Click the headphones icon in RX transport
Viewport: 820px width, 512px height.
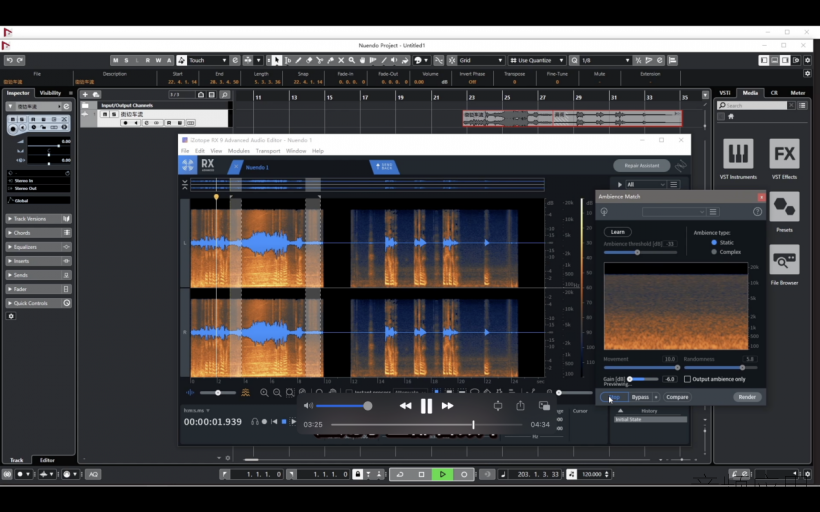tap(255, 422)
